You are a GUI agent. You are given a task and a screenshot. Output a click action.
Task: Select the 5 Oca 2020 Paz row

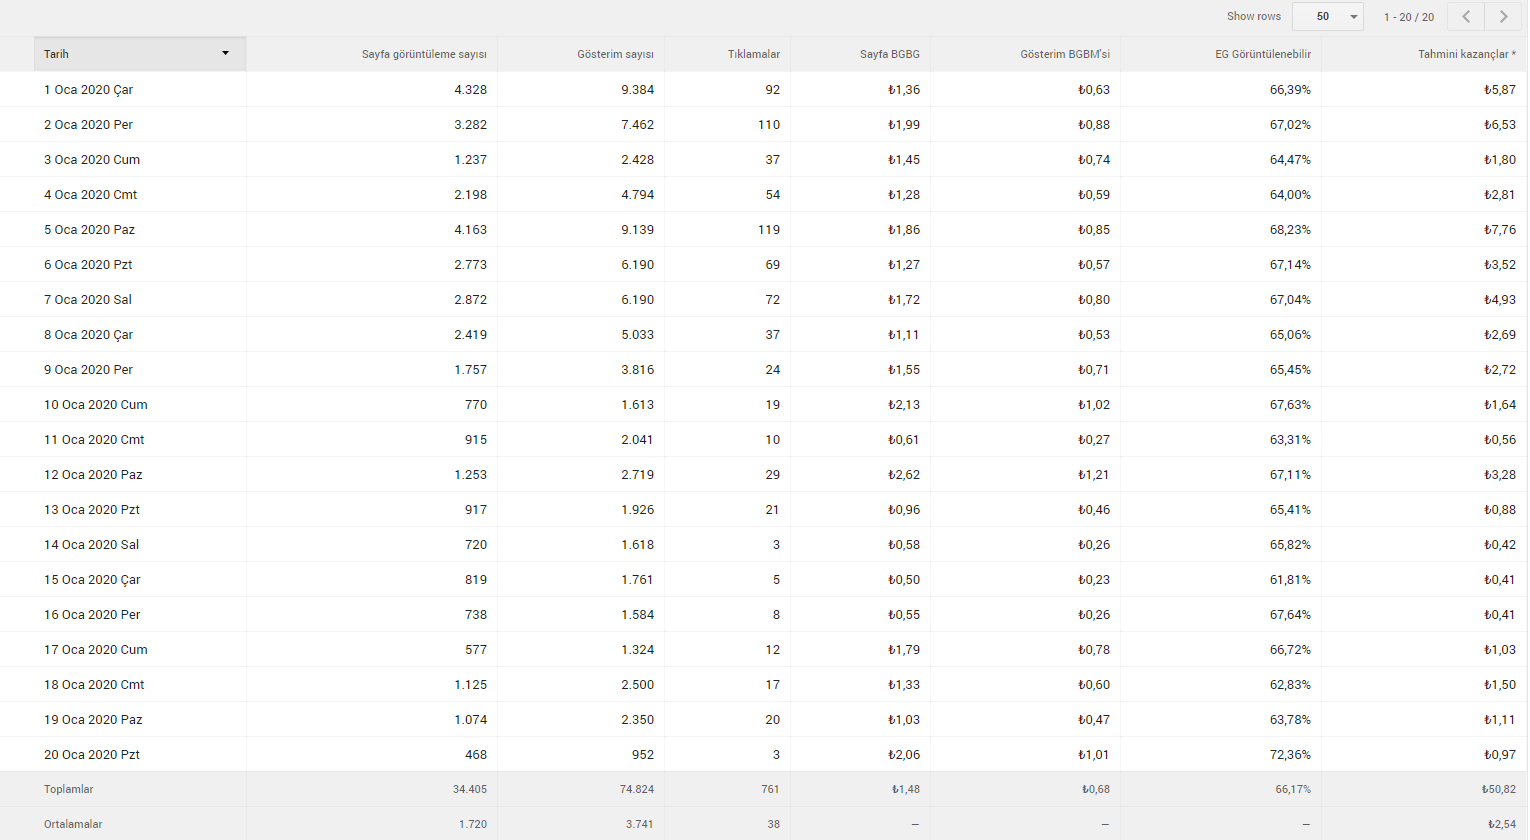(764, 229)
